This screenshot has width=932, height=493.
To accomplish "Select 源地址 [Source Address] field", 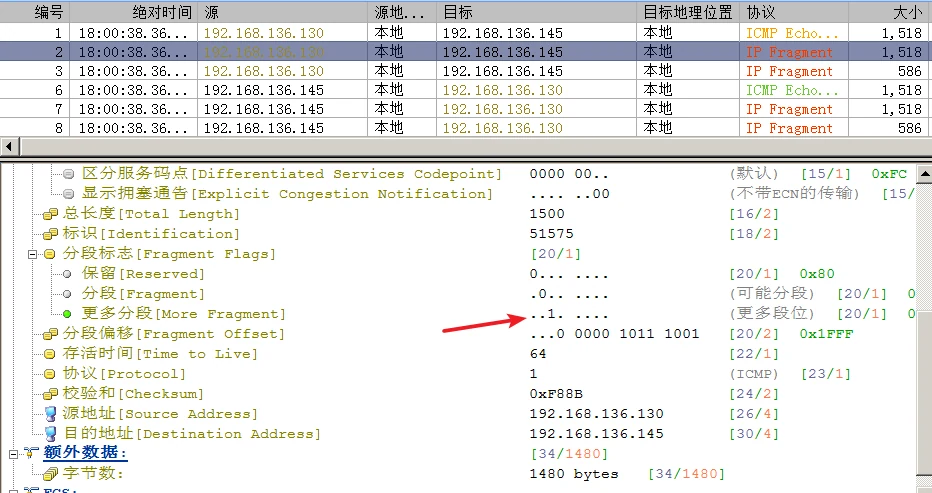I will click(160, 414).
